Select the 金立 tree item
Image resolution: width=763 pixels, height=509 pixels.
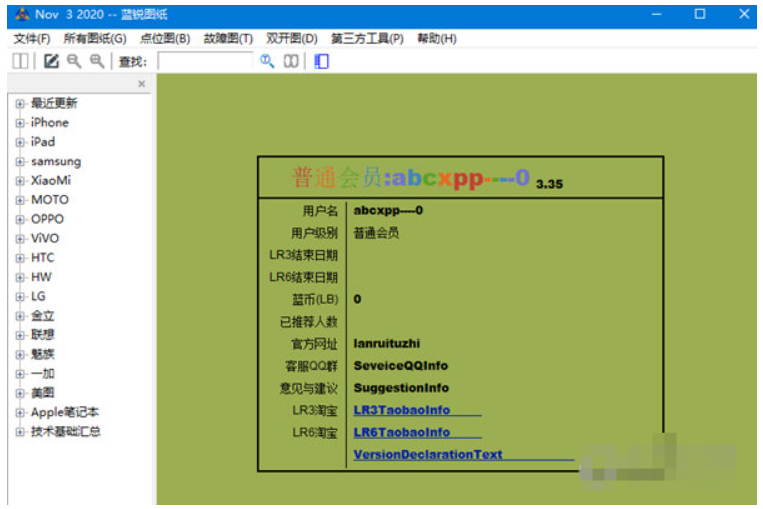pyautogui.click(x=43, y=316)
